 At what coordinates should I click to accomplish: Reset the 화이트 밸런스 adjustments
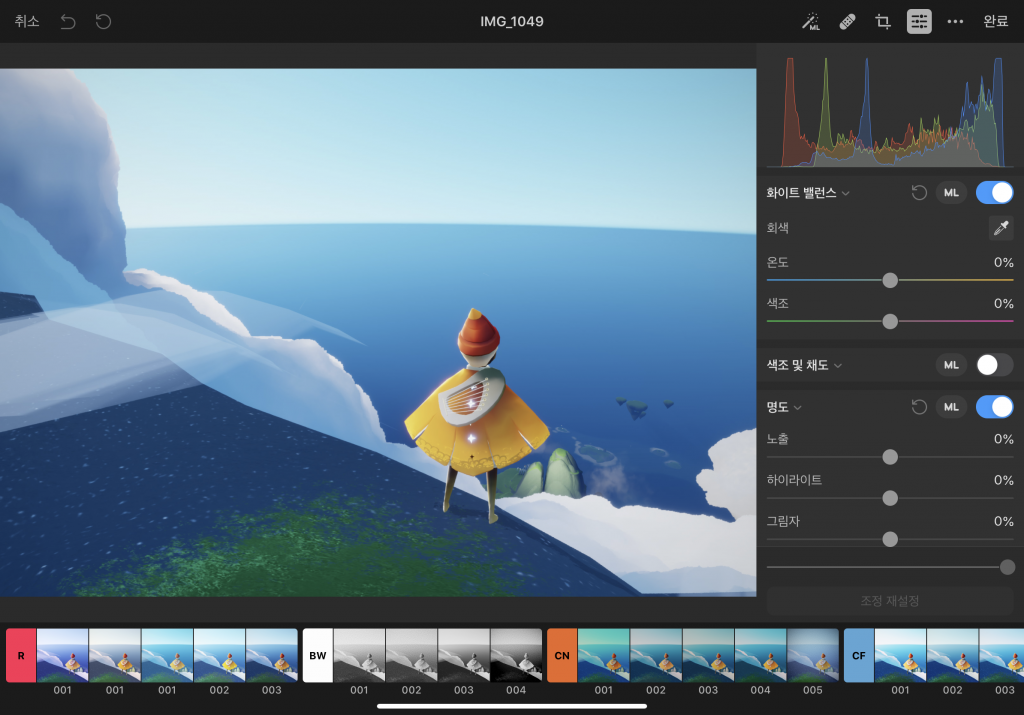(919, 193)
